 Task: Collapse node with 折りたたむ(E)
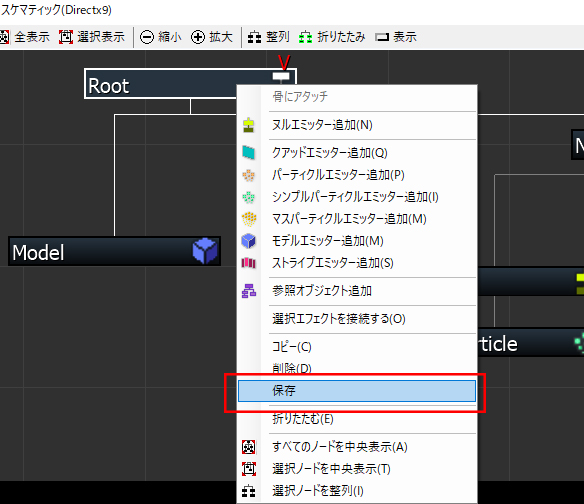[357, 419]
